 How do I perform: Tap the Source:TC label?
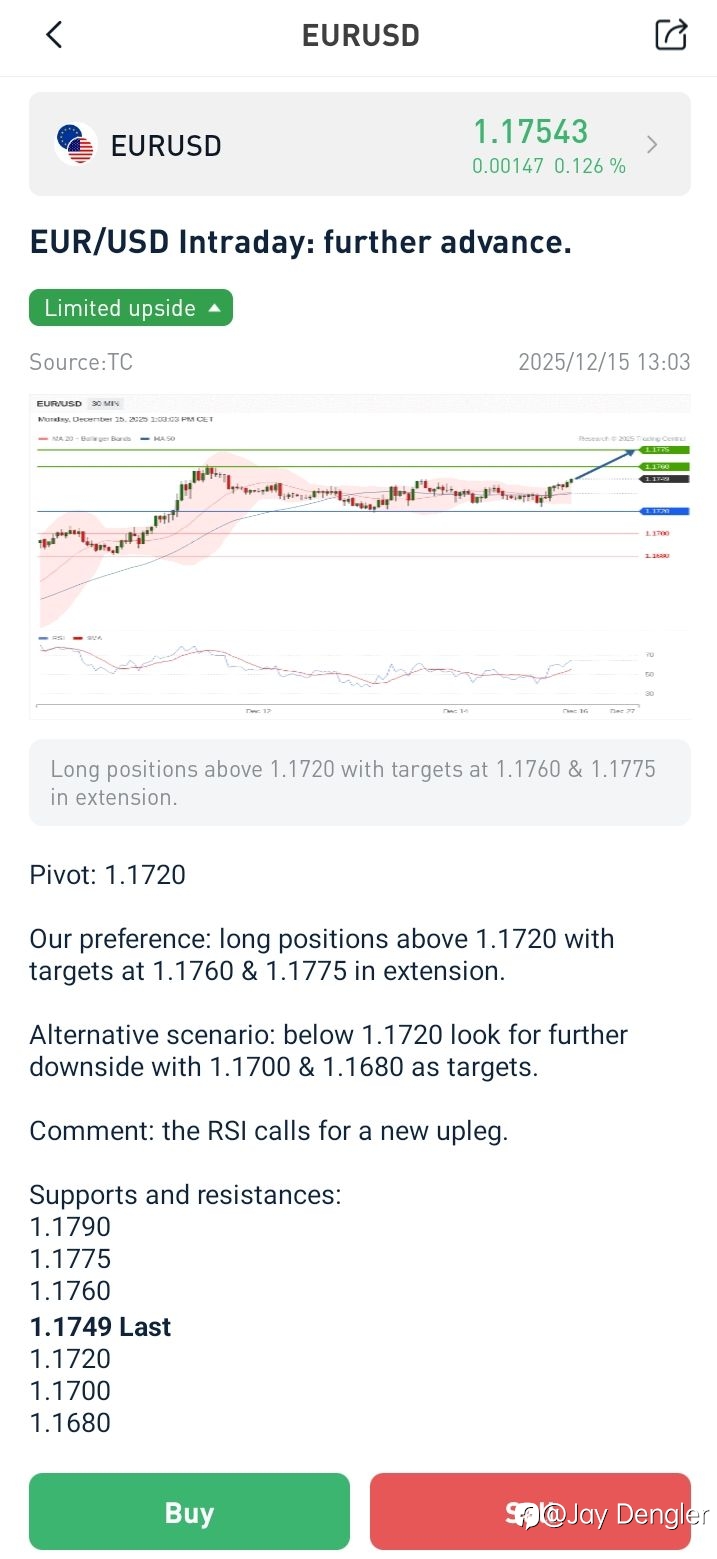pyautogui.click(x=81, y=362)
